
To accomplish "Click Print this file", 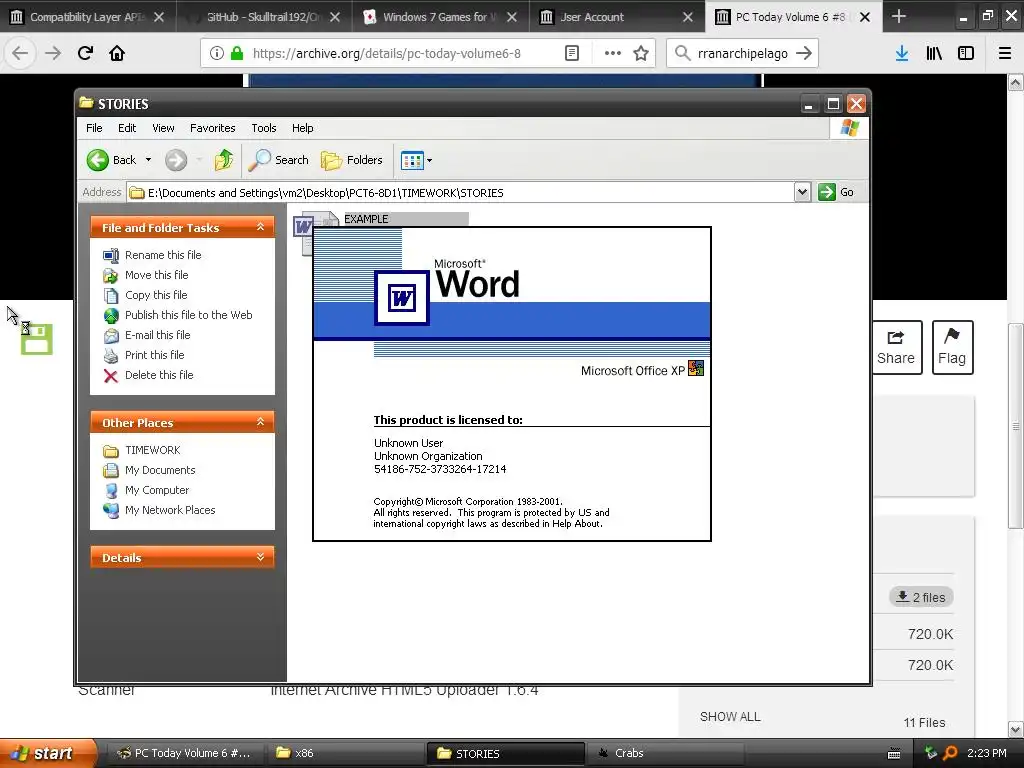I will 155,355.
